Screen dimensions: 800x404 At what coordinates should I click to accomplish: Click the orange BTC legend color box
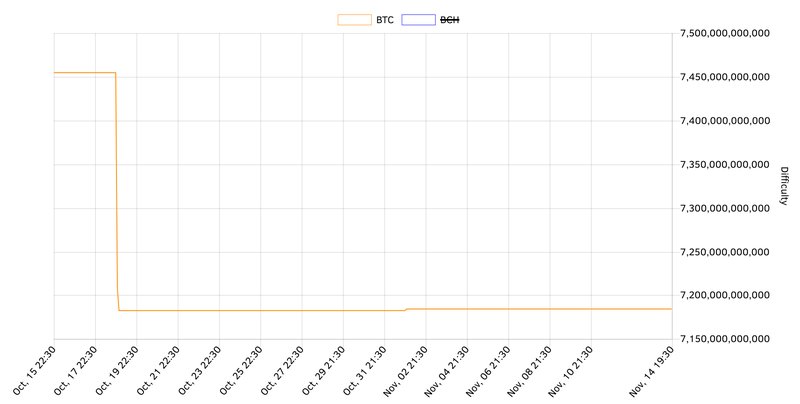click(x=354, y=19)
